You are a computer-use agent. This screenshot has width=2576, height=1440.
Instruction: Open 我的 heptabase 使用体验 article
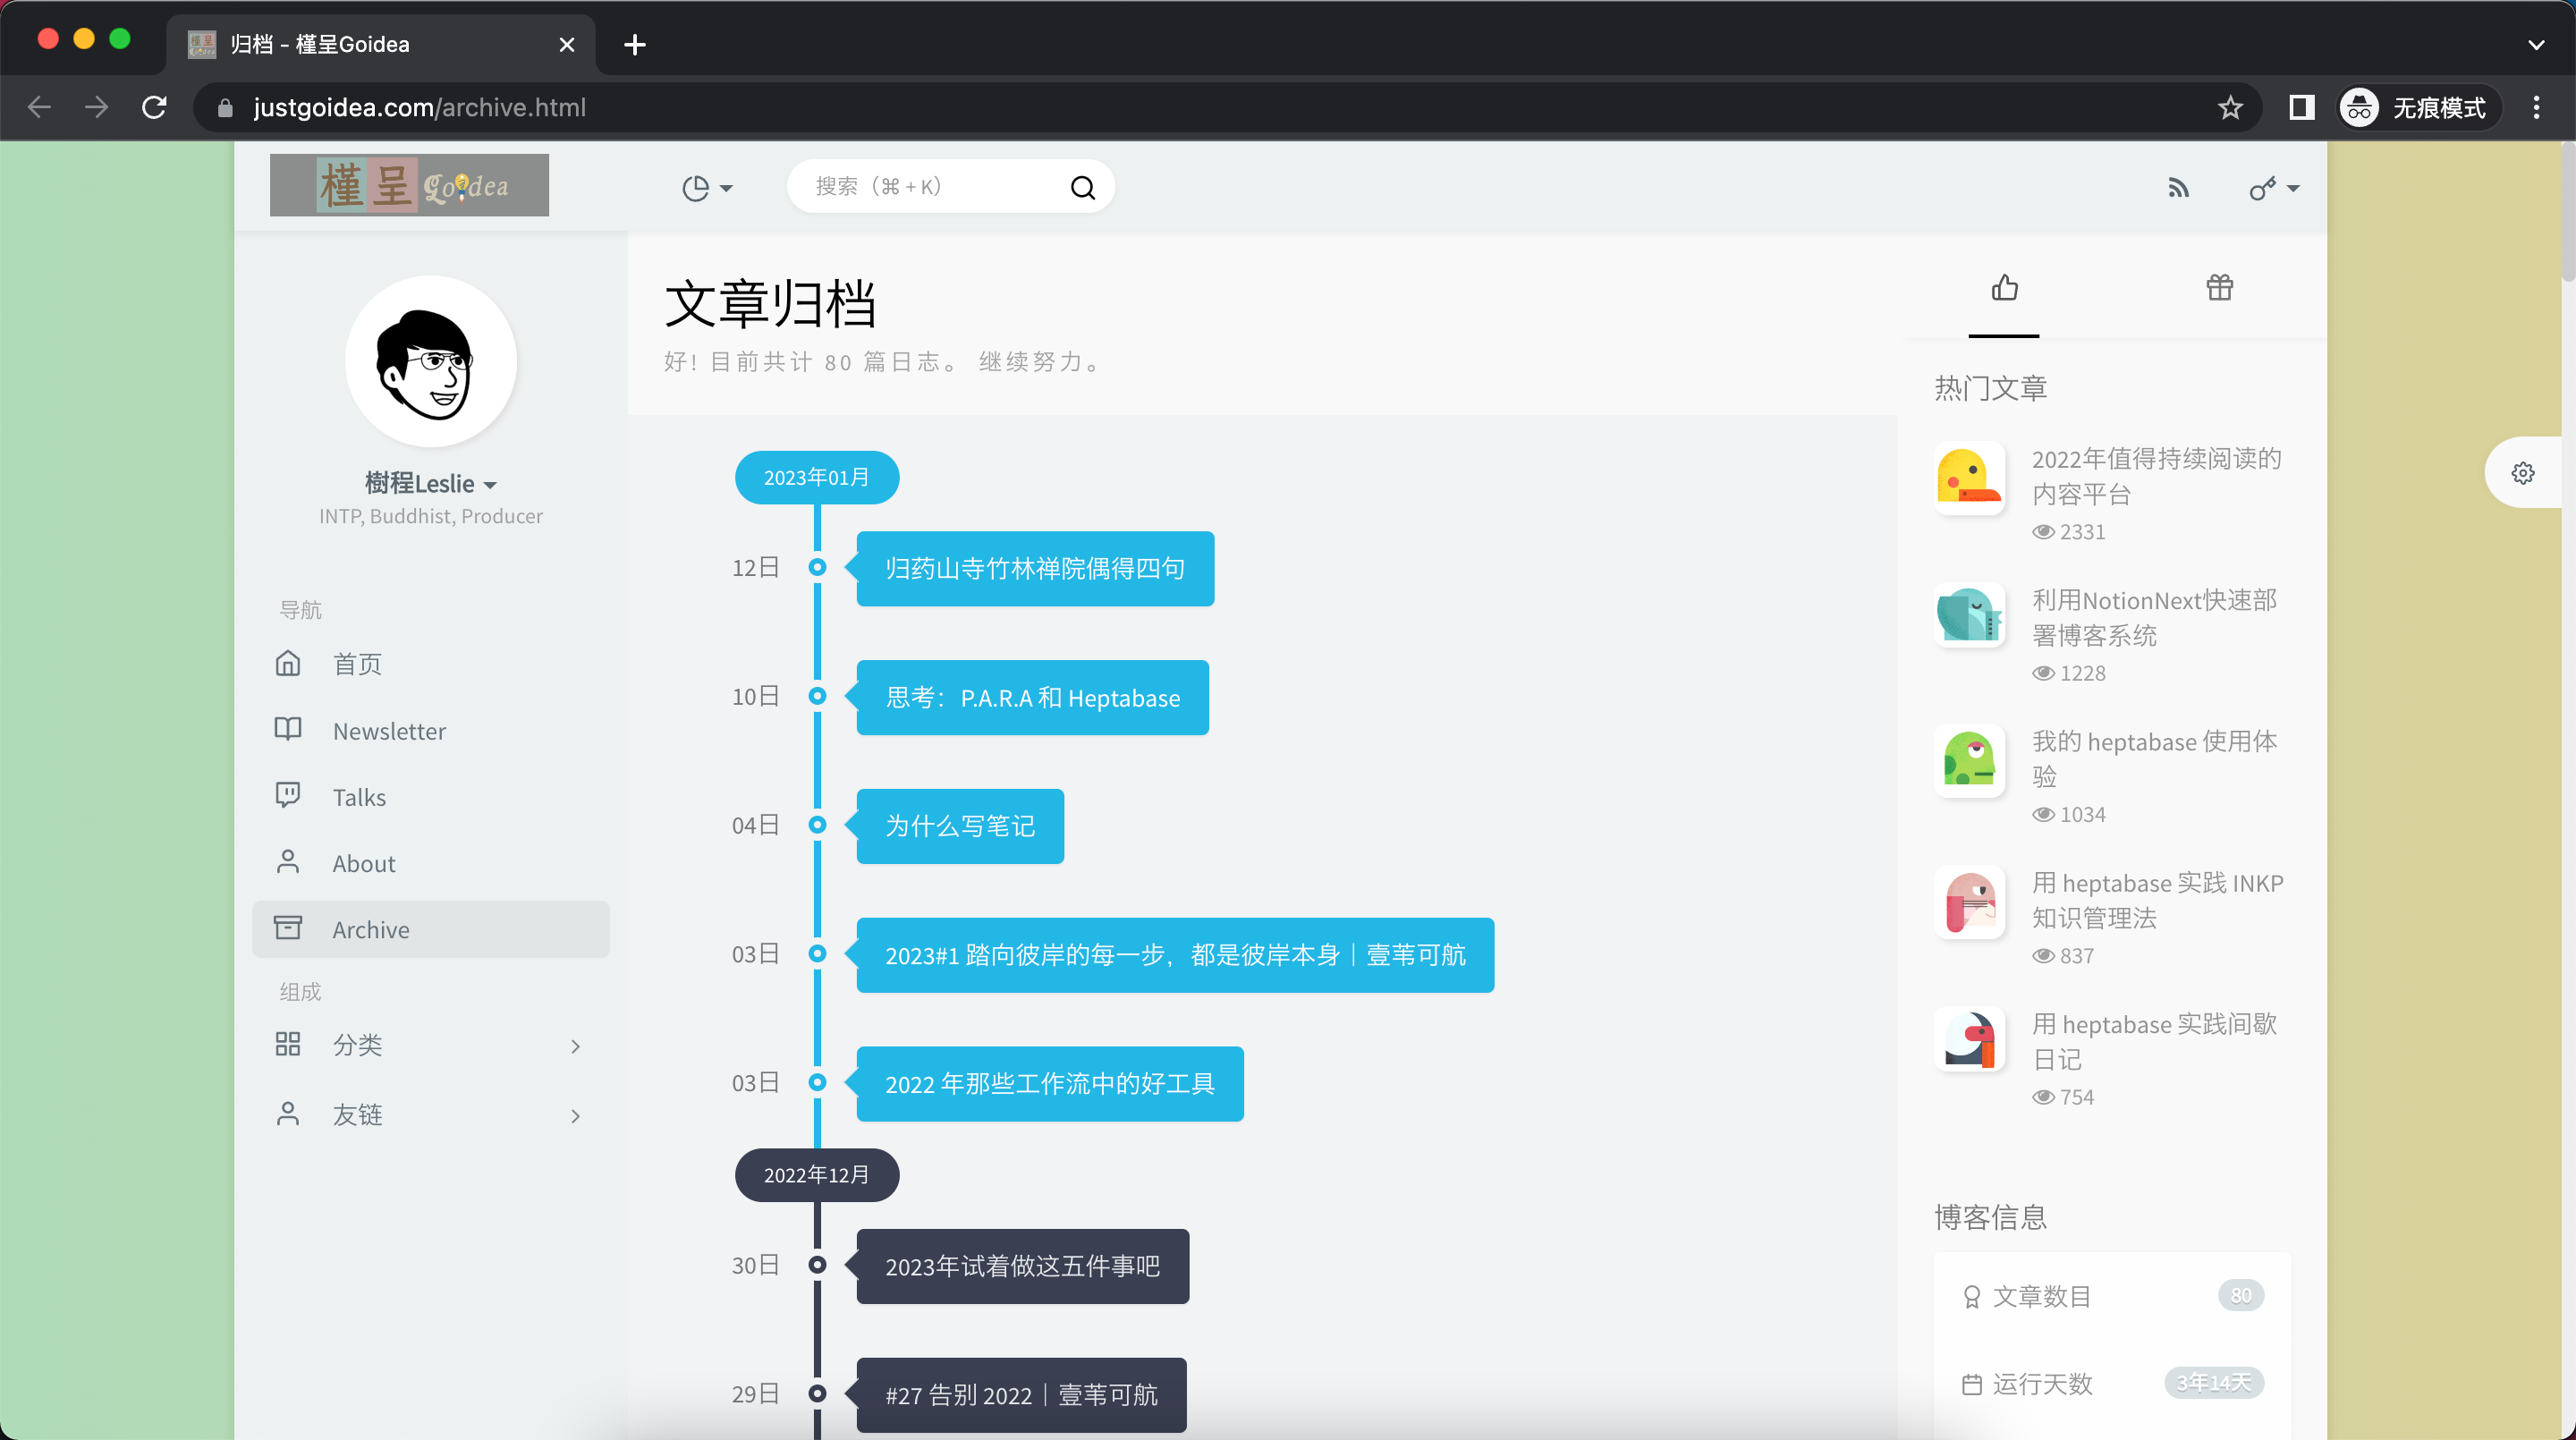pyautogui.click(x=2155, y=759)
